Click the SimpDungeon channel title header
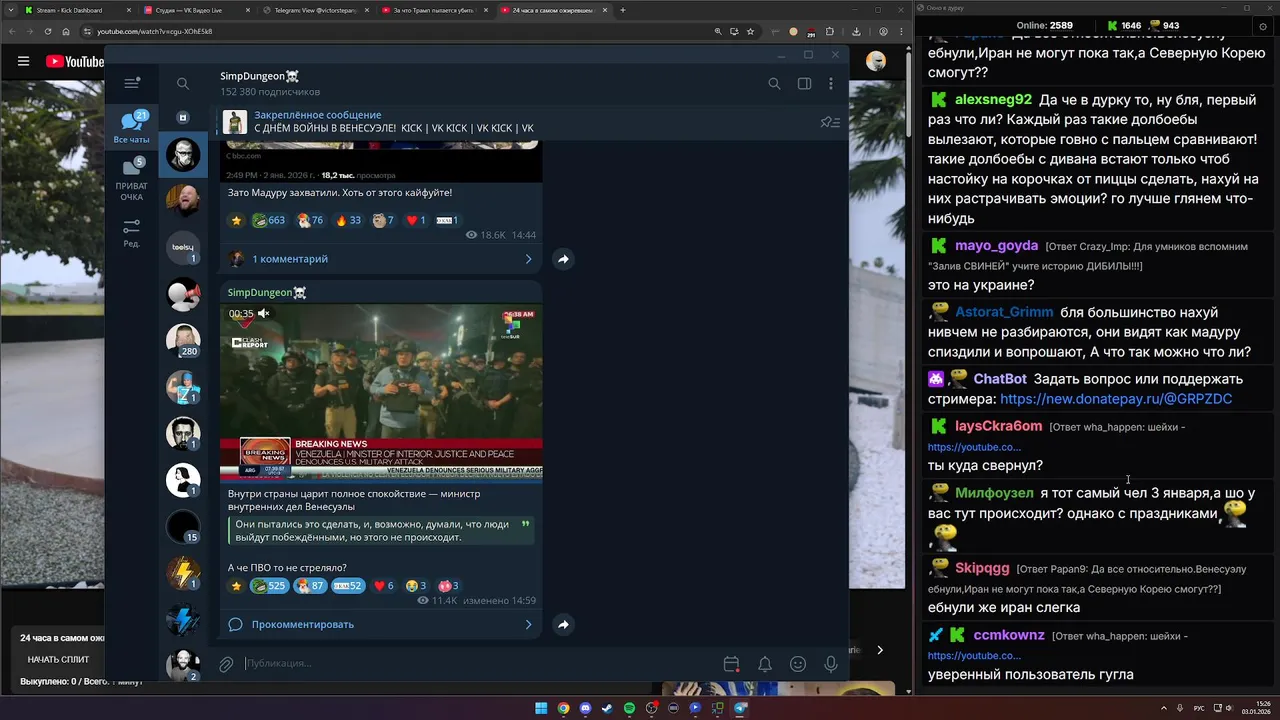The image size is (1280, 720). [259, 76]
